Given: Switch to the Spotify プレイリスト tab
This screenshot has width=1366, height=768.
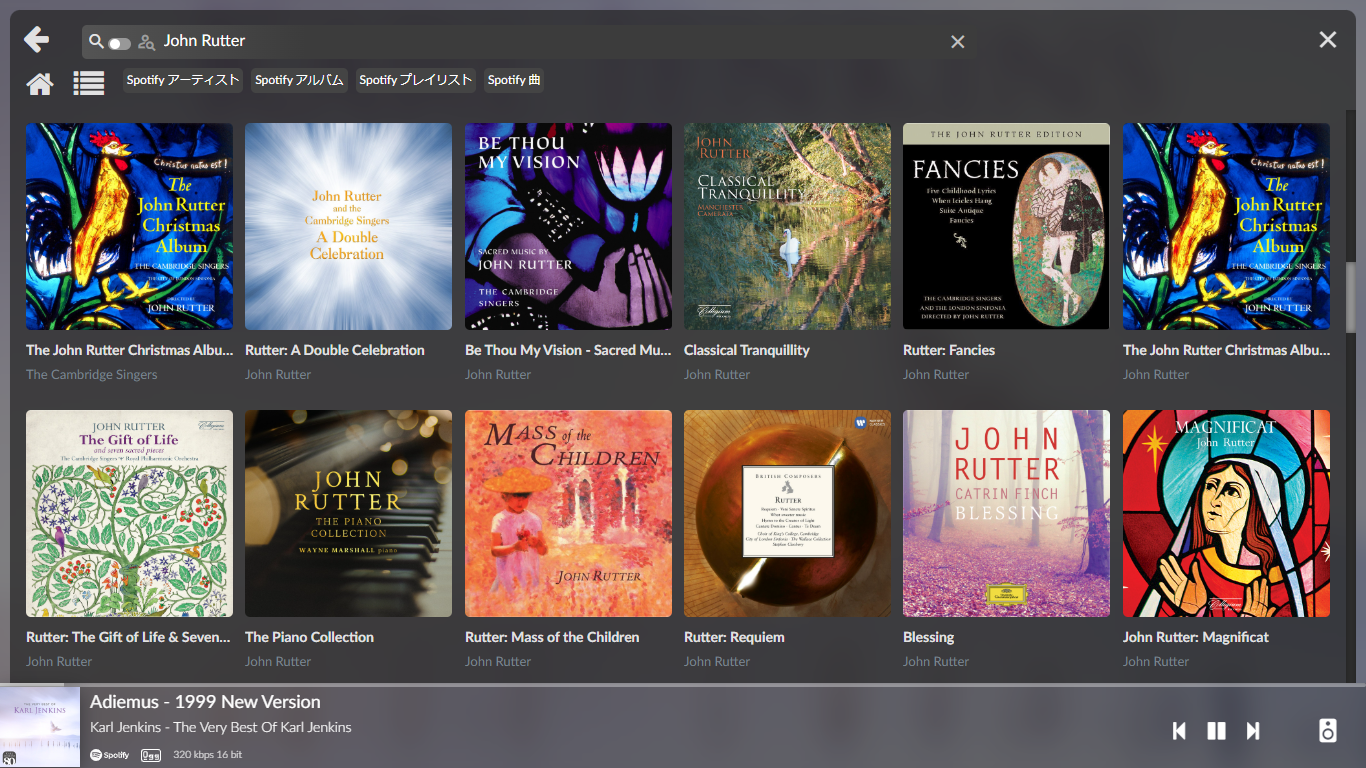Looking at the screenshot, I should click(x=415, y=80).
